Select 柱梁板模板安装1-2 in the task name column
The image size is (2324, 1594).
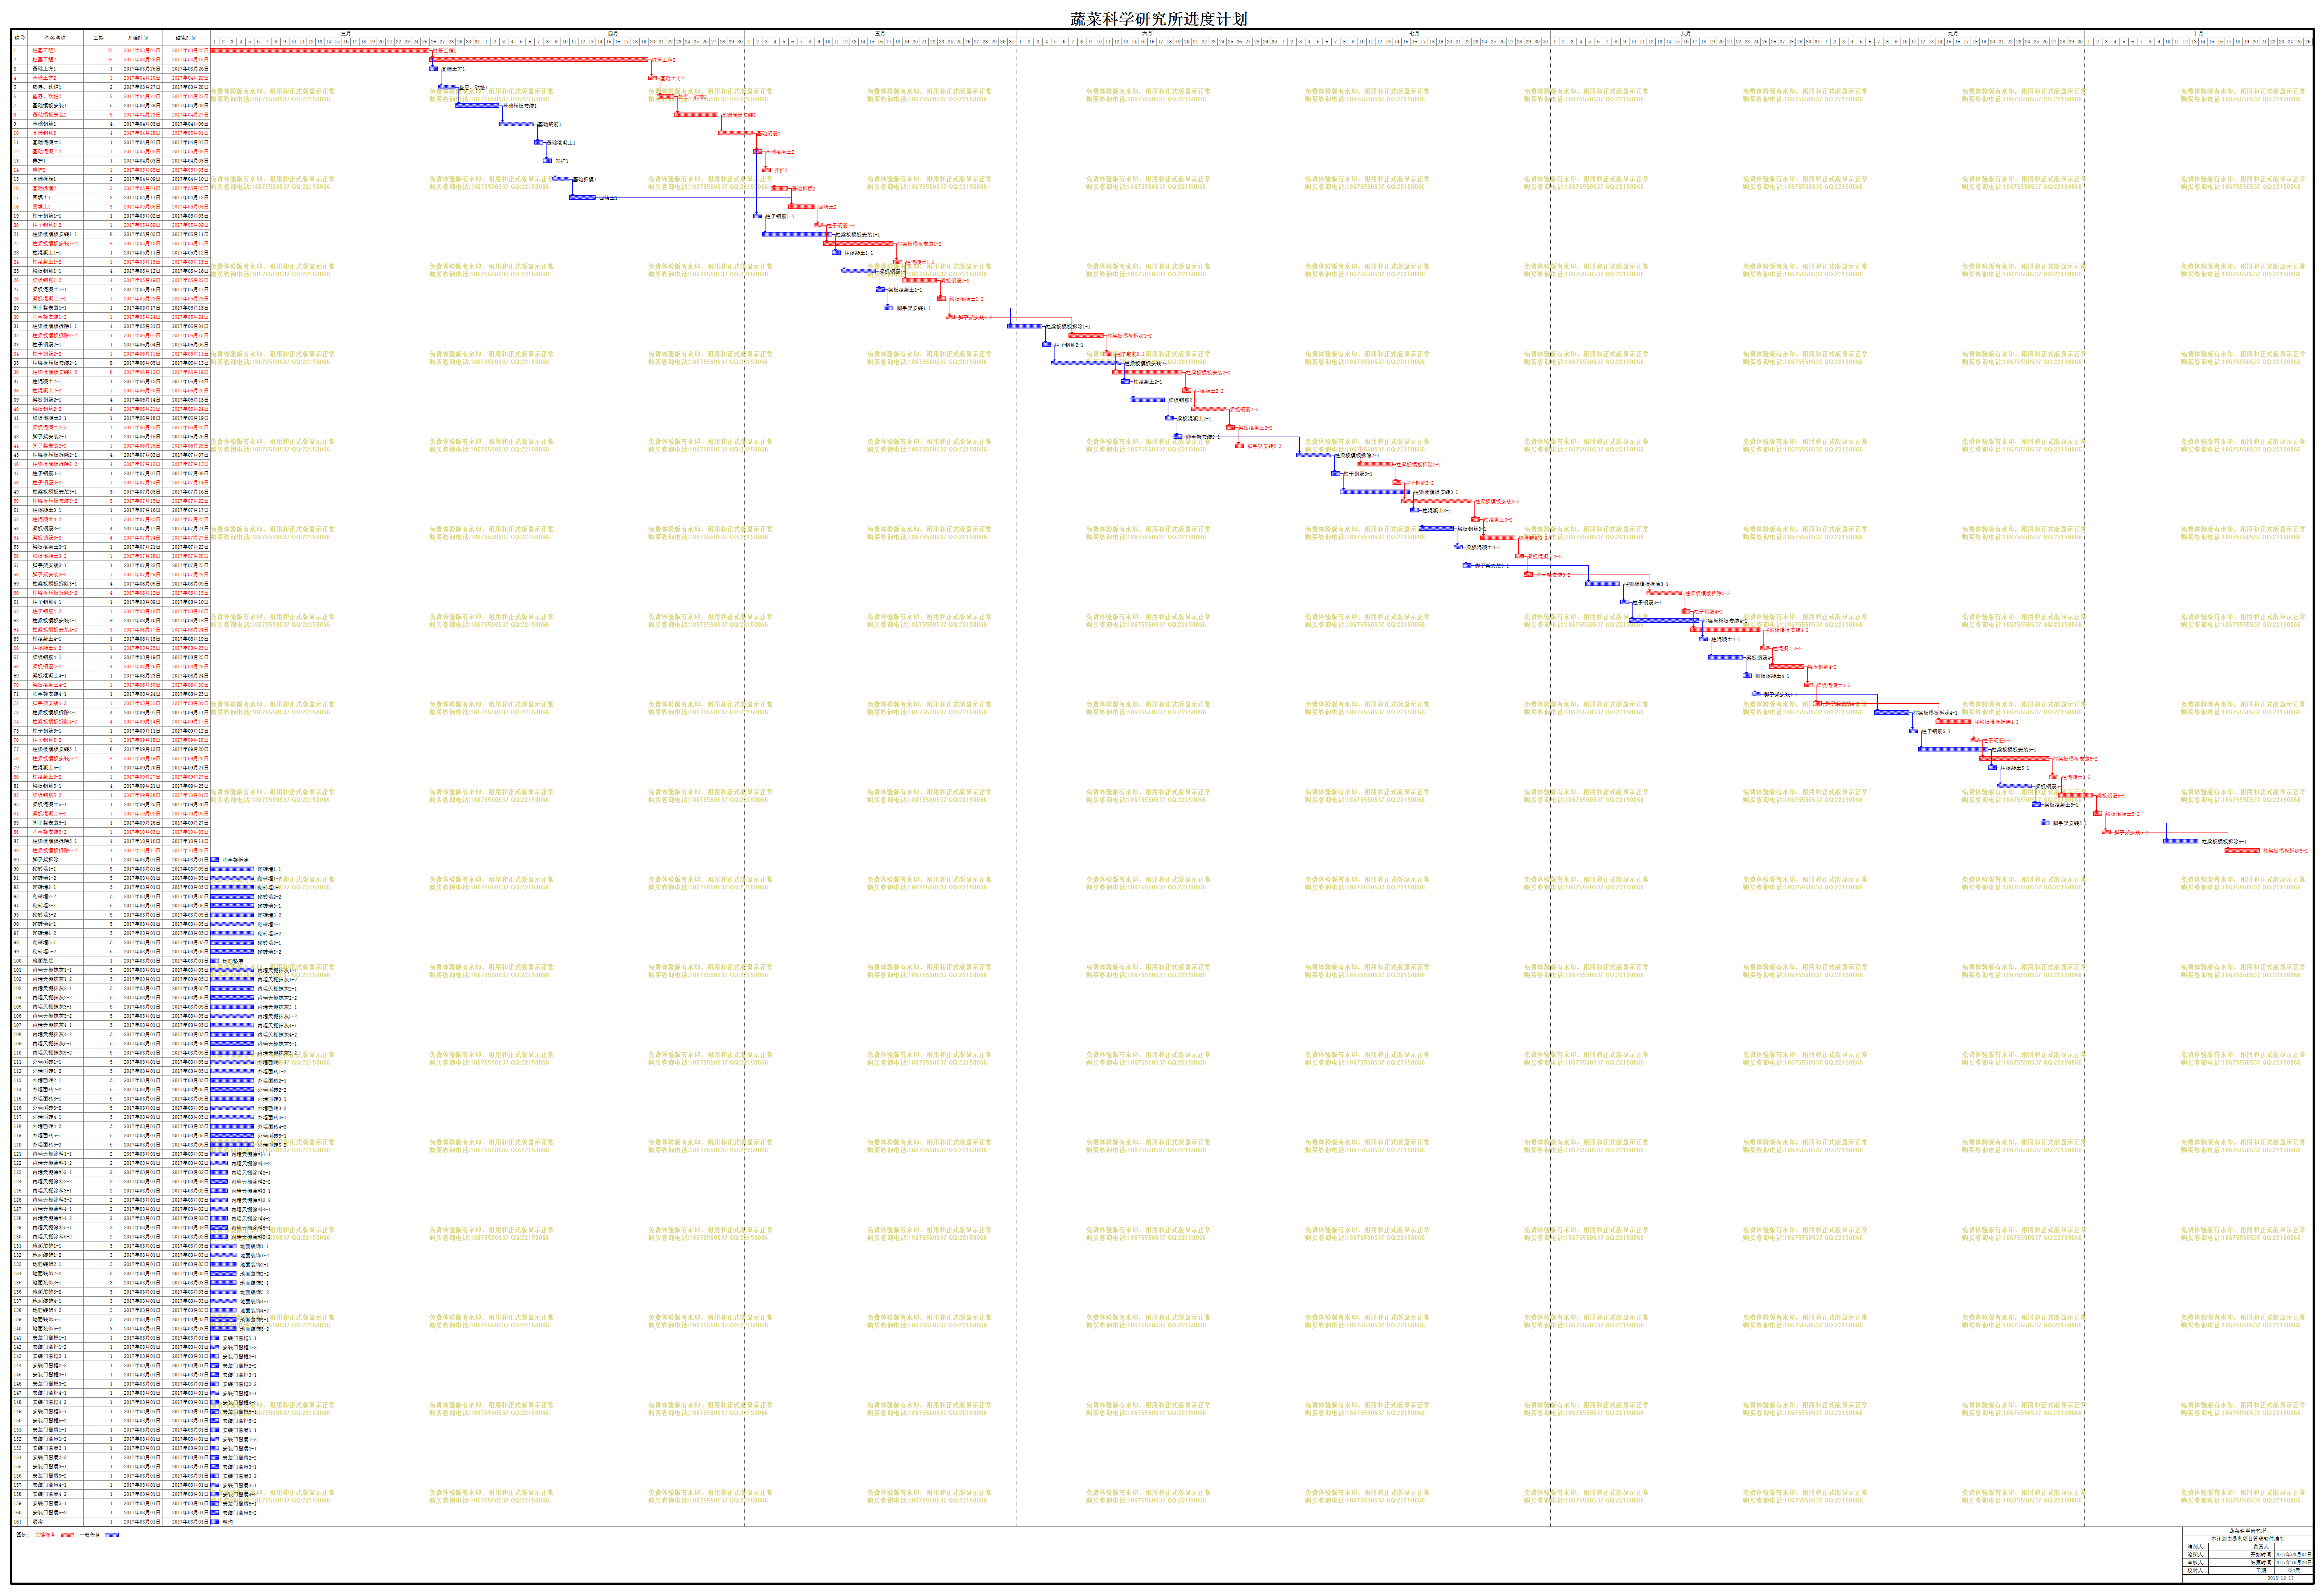(x=55, y=244)
